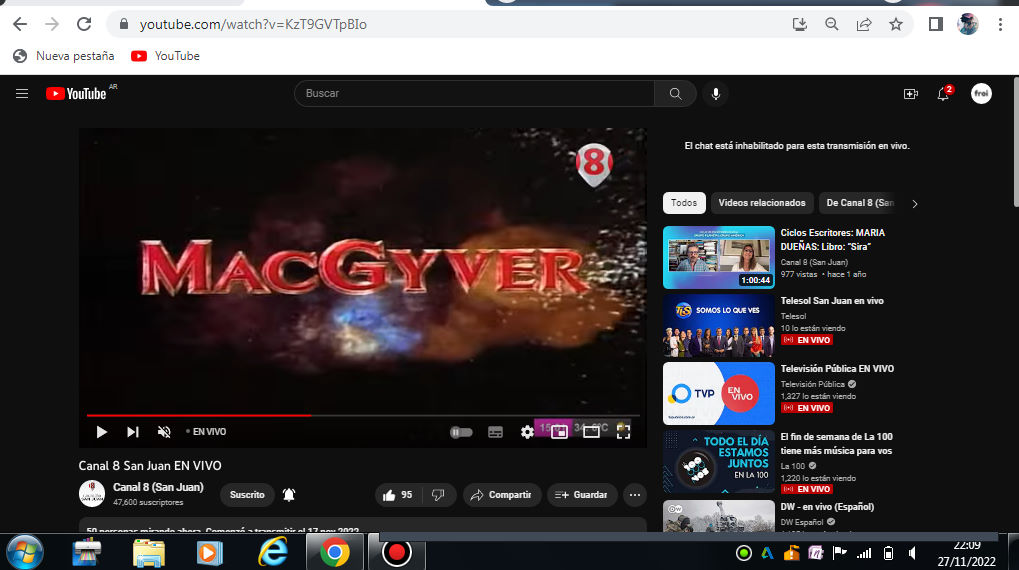
Task: Select the Todos filter chip
Action: 684,203
